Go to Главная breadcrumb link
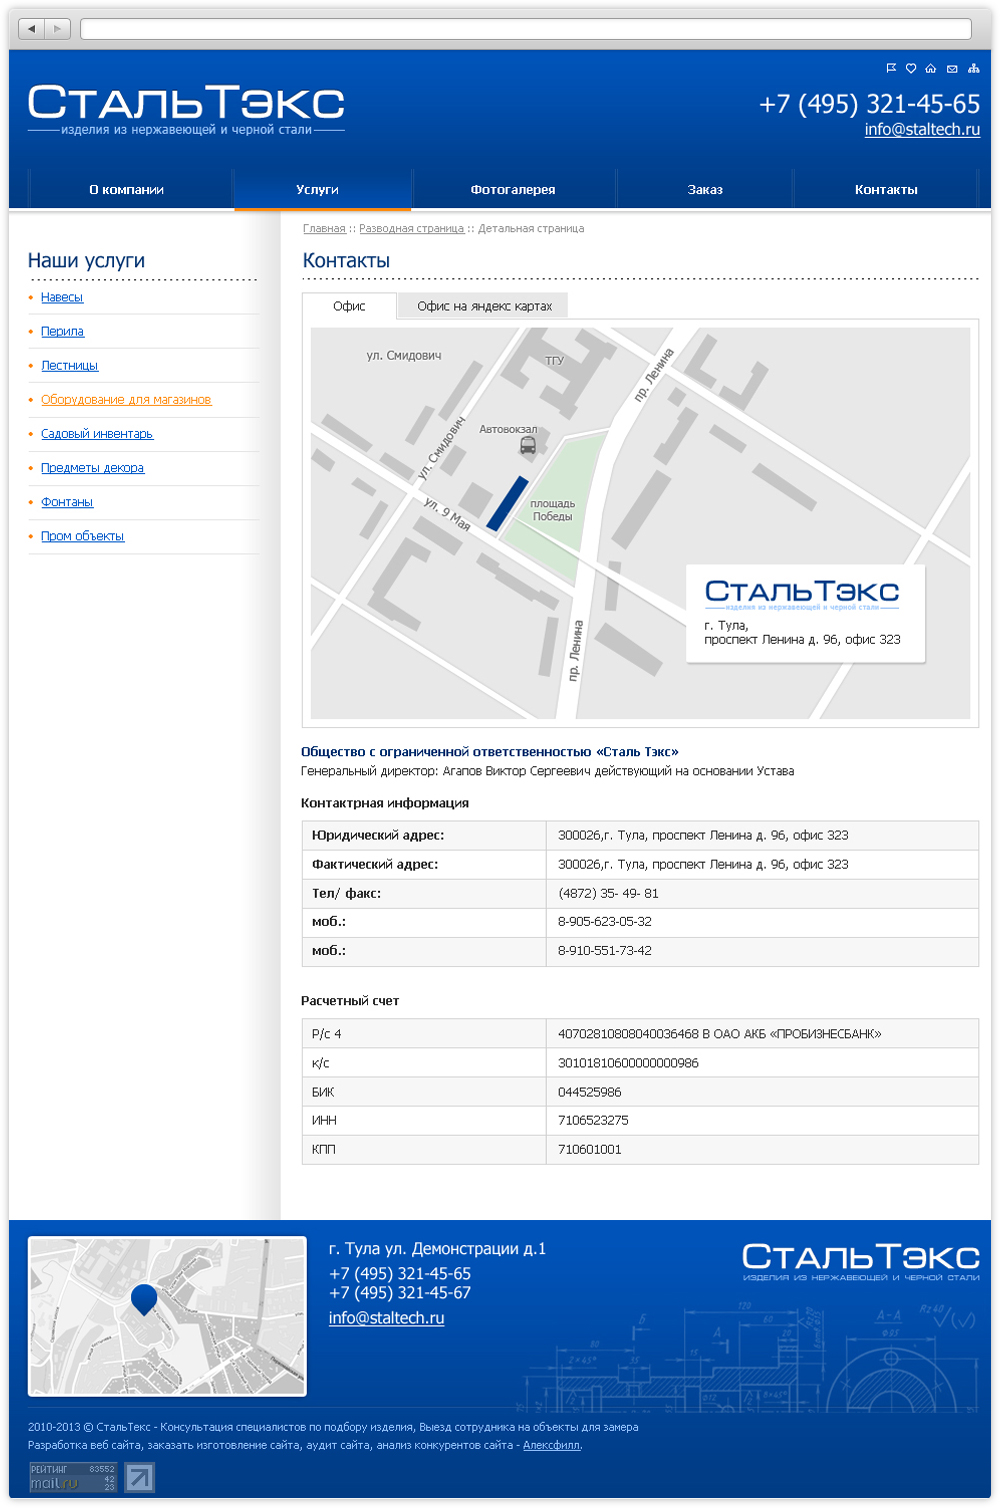This screenshot has width=1000, height=1508. click(x=324, y=229)
